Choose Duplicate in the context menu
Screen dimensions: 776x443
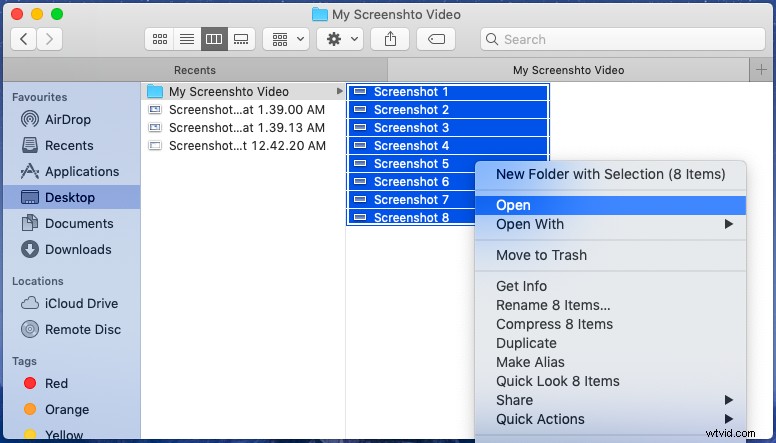(x=610, y=343)
